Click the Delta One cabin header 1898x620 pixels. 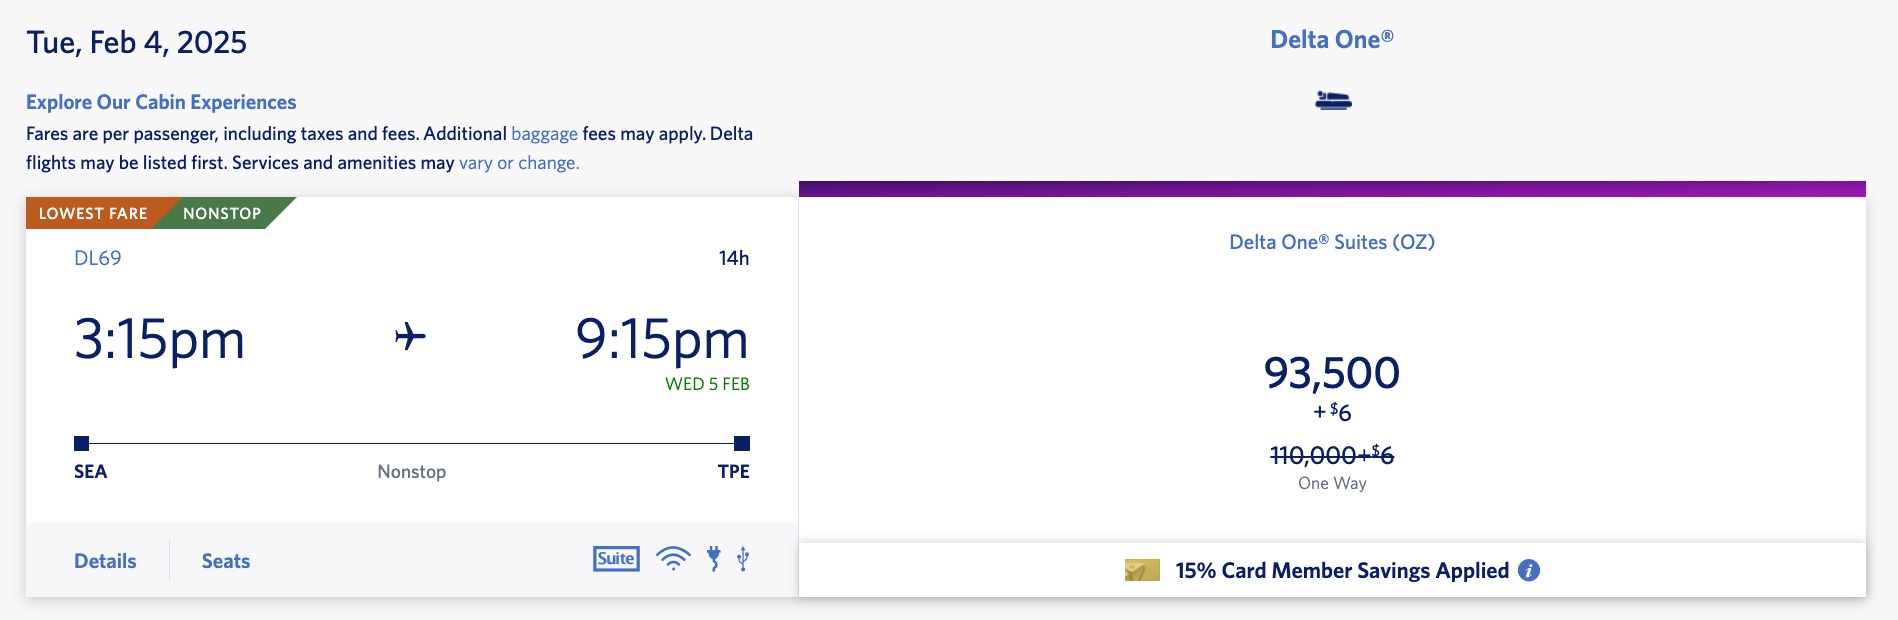click(x=1331, y=40)
